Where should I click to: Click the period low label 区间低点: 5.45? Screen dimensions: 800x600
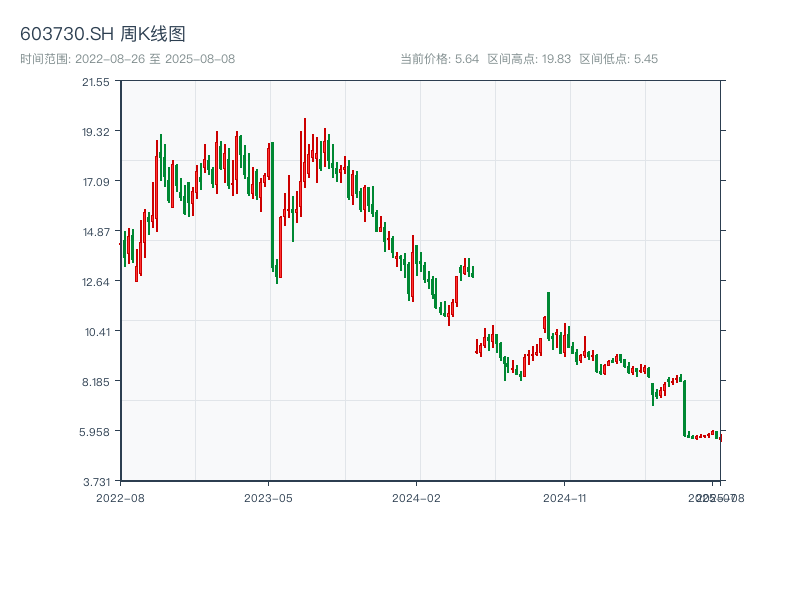(618, 59)
